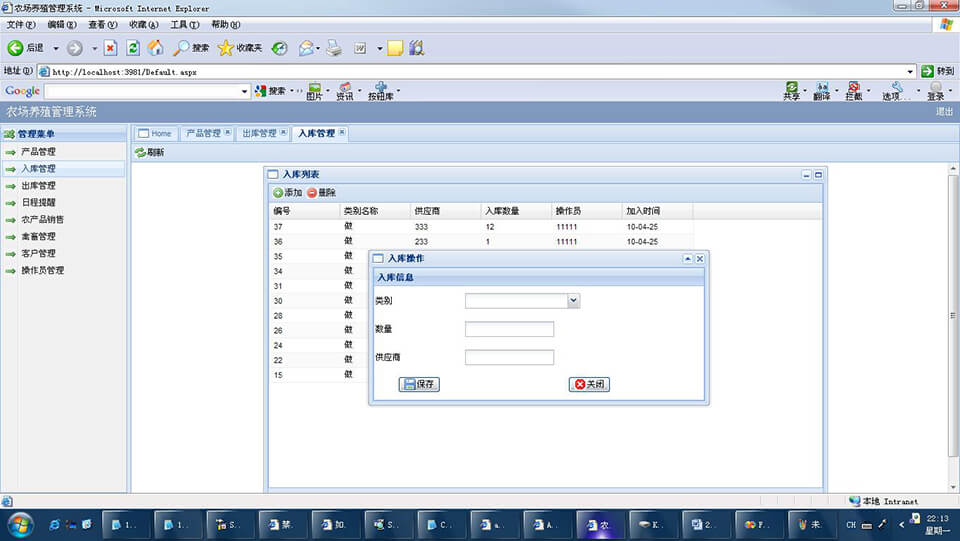This screenshot has height=541, width=960.
Task: Sort by the 加入时间 column header
Action: pos(657,211)
